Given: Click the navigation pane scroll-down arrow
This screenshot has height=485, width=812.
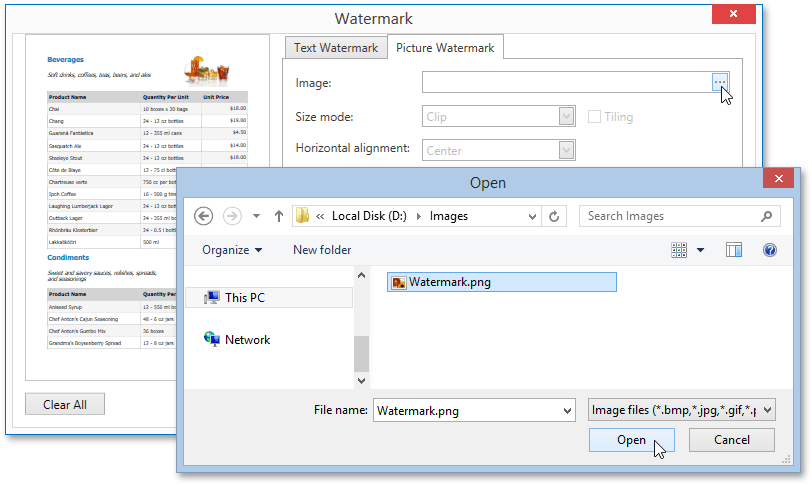Looking at the screenshot, I should (x=361, y=380).
